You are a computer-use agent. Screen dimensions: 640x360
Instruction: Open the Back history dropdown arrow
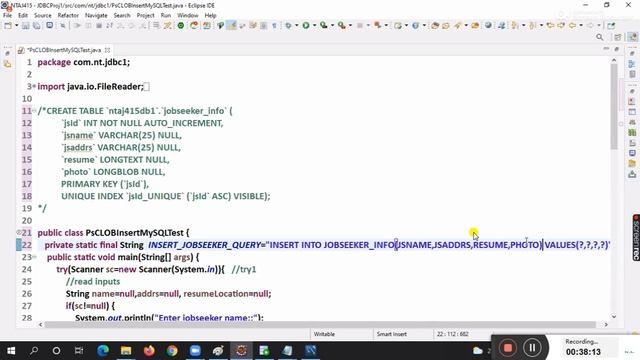581,26
